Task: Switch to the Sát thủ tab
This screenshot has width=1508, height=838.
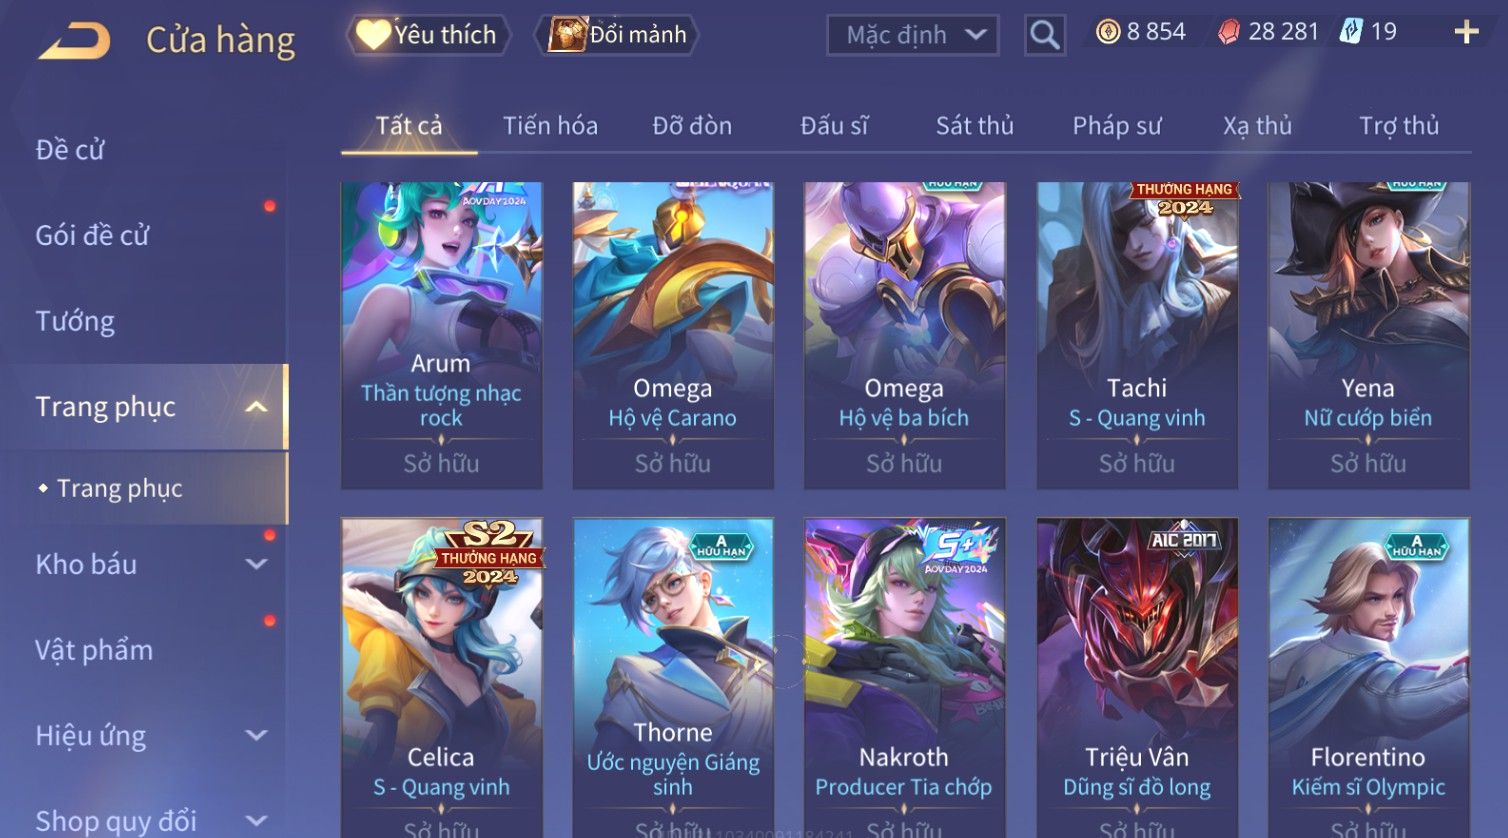Action: (x=975, y=126)
